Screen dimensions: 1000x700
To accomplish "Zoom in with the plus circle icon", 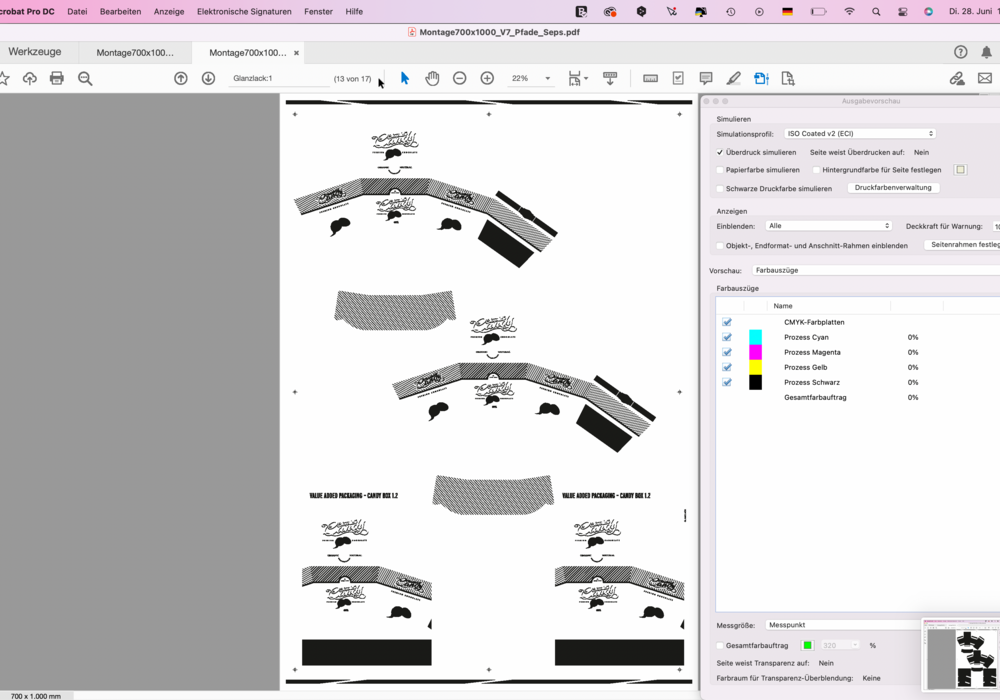I will [487, 78].
